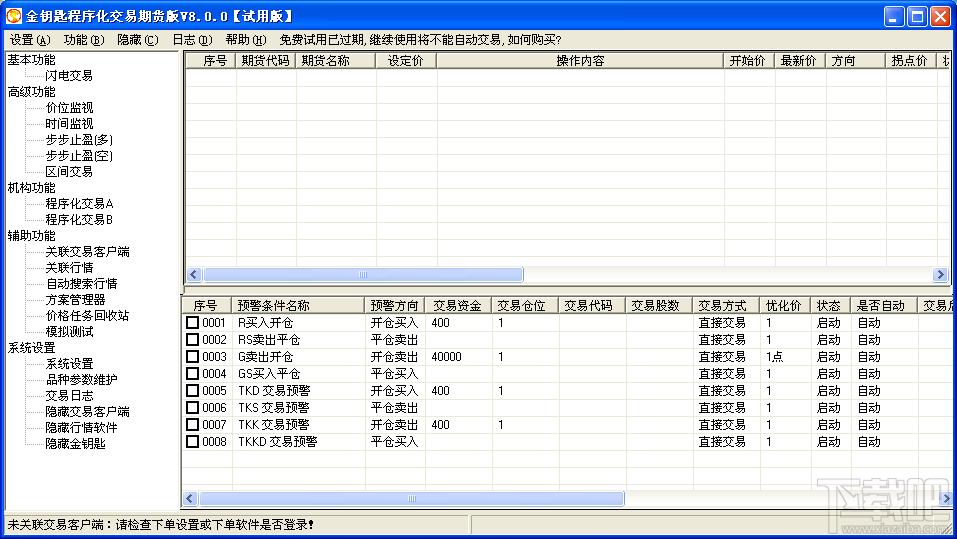Viewport: 957px width, 539px height.
Task: Select 自动搜索行情 item
Action: (81, 283)
